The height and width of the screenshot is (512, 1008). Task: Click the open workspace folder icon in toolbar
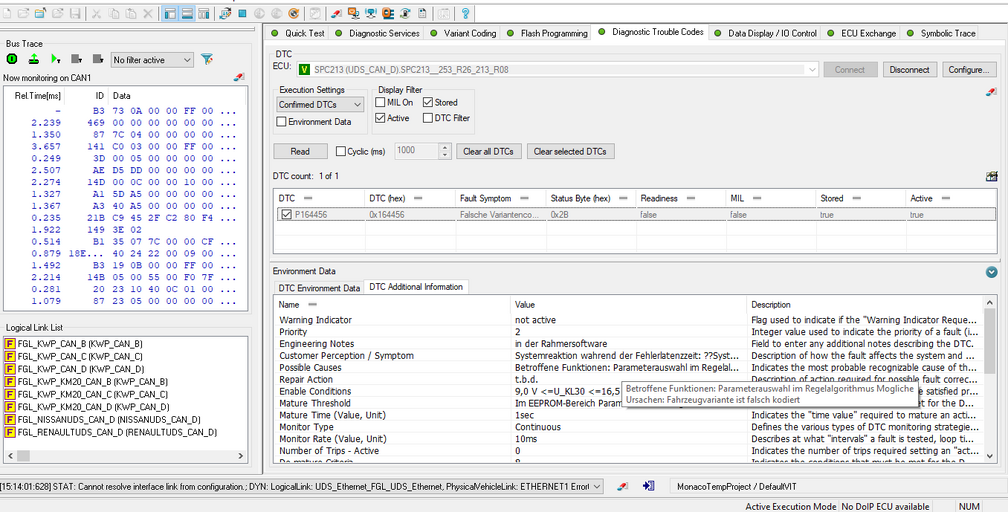coord(41,13)
